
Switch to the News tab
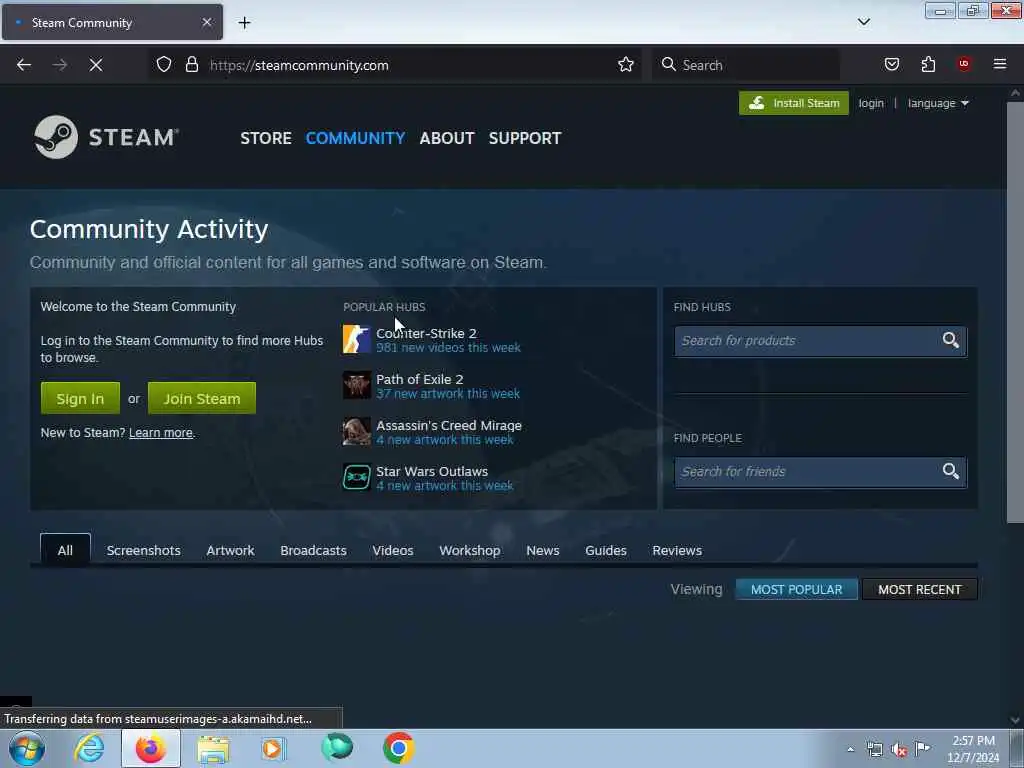coord(543,551)
